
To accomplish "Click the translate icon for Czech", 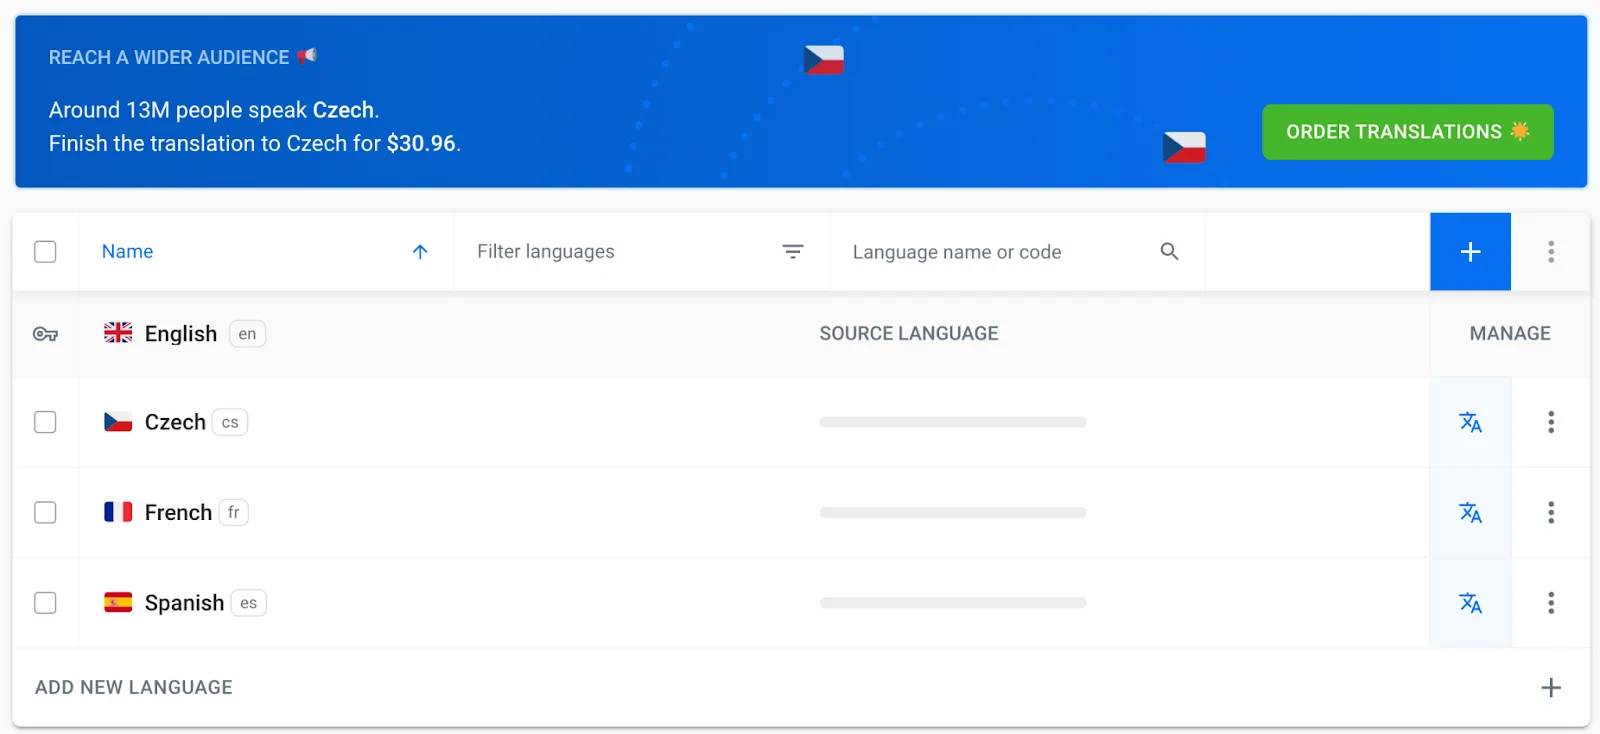I will pos(1470,422).
